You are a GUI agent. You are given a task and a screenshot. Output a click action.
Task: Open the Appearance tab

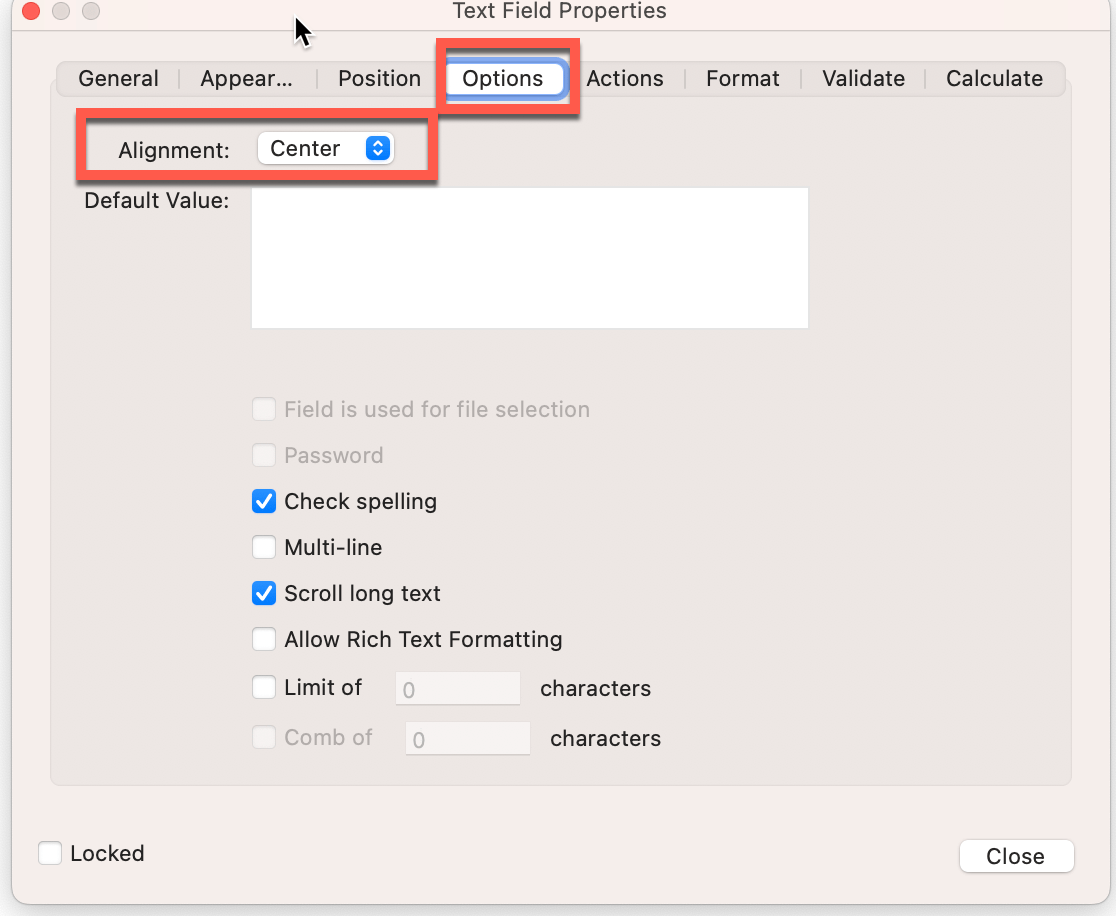click(246, 78)
